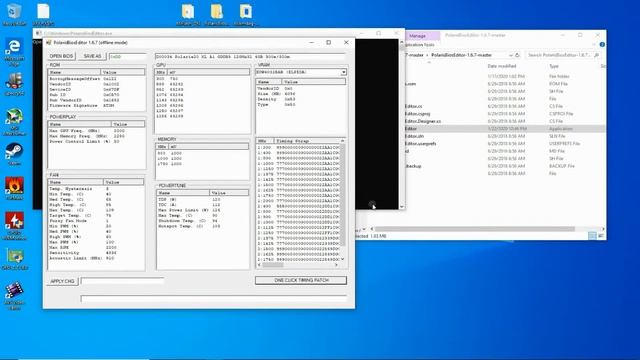
Task: Select the 1000 MHz row in MEMORY table
Action: [203, 158]
